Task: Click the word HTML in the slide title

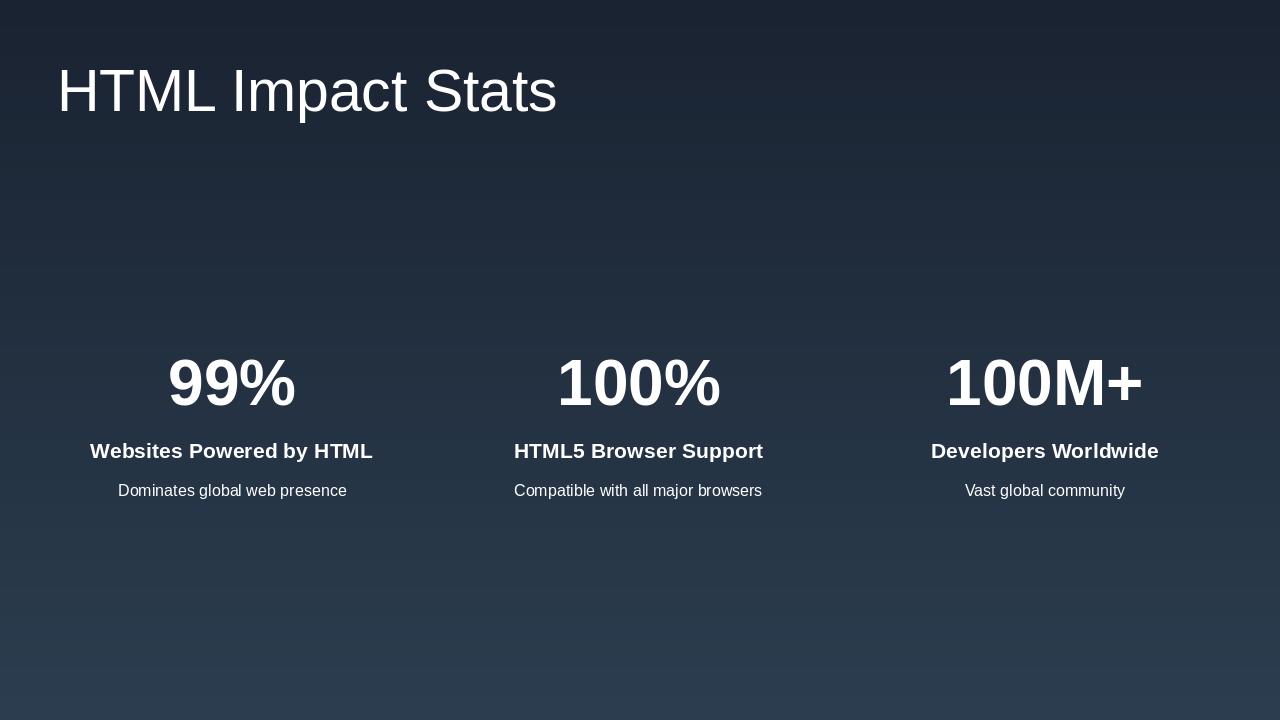Action: (136, 91)
